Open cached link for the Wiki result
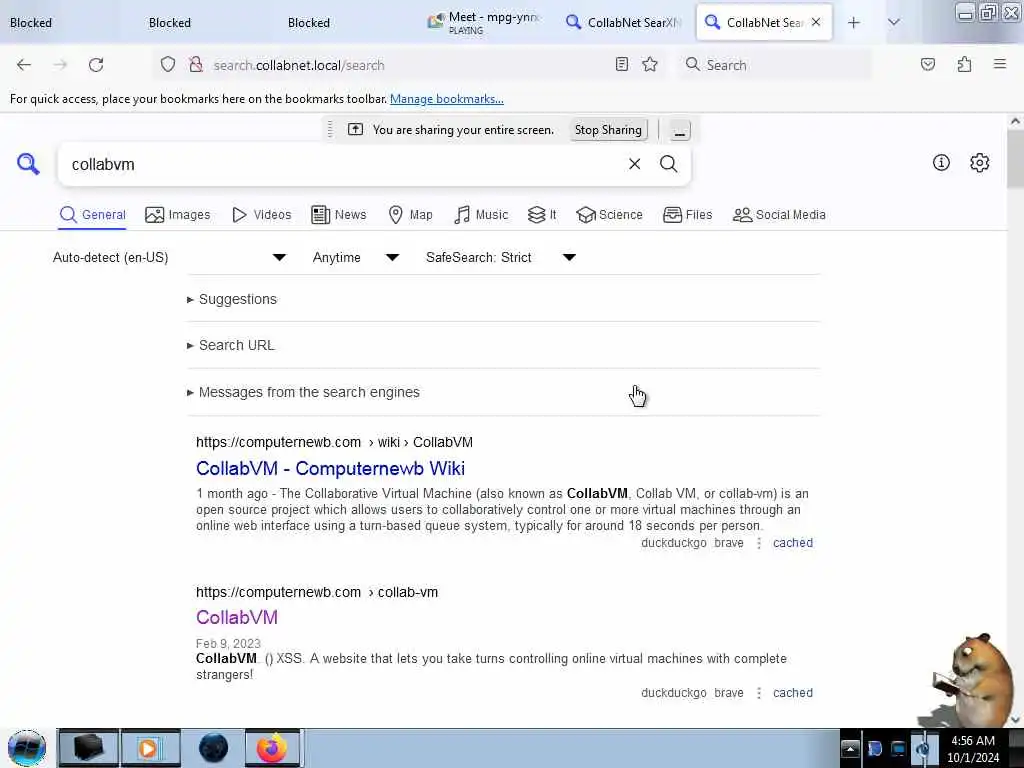Viewport: 1024px width, 768px height. click(x=793, y=543)
